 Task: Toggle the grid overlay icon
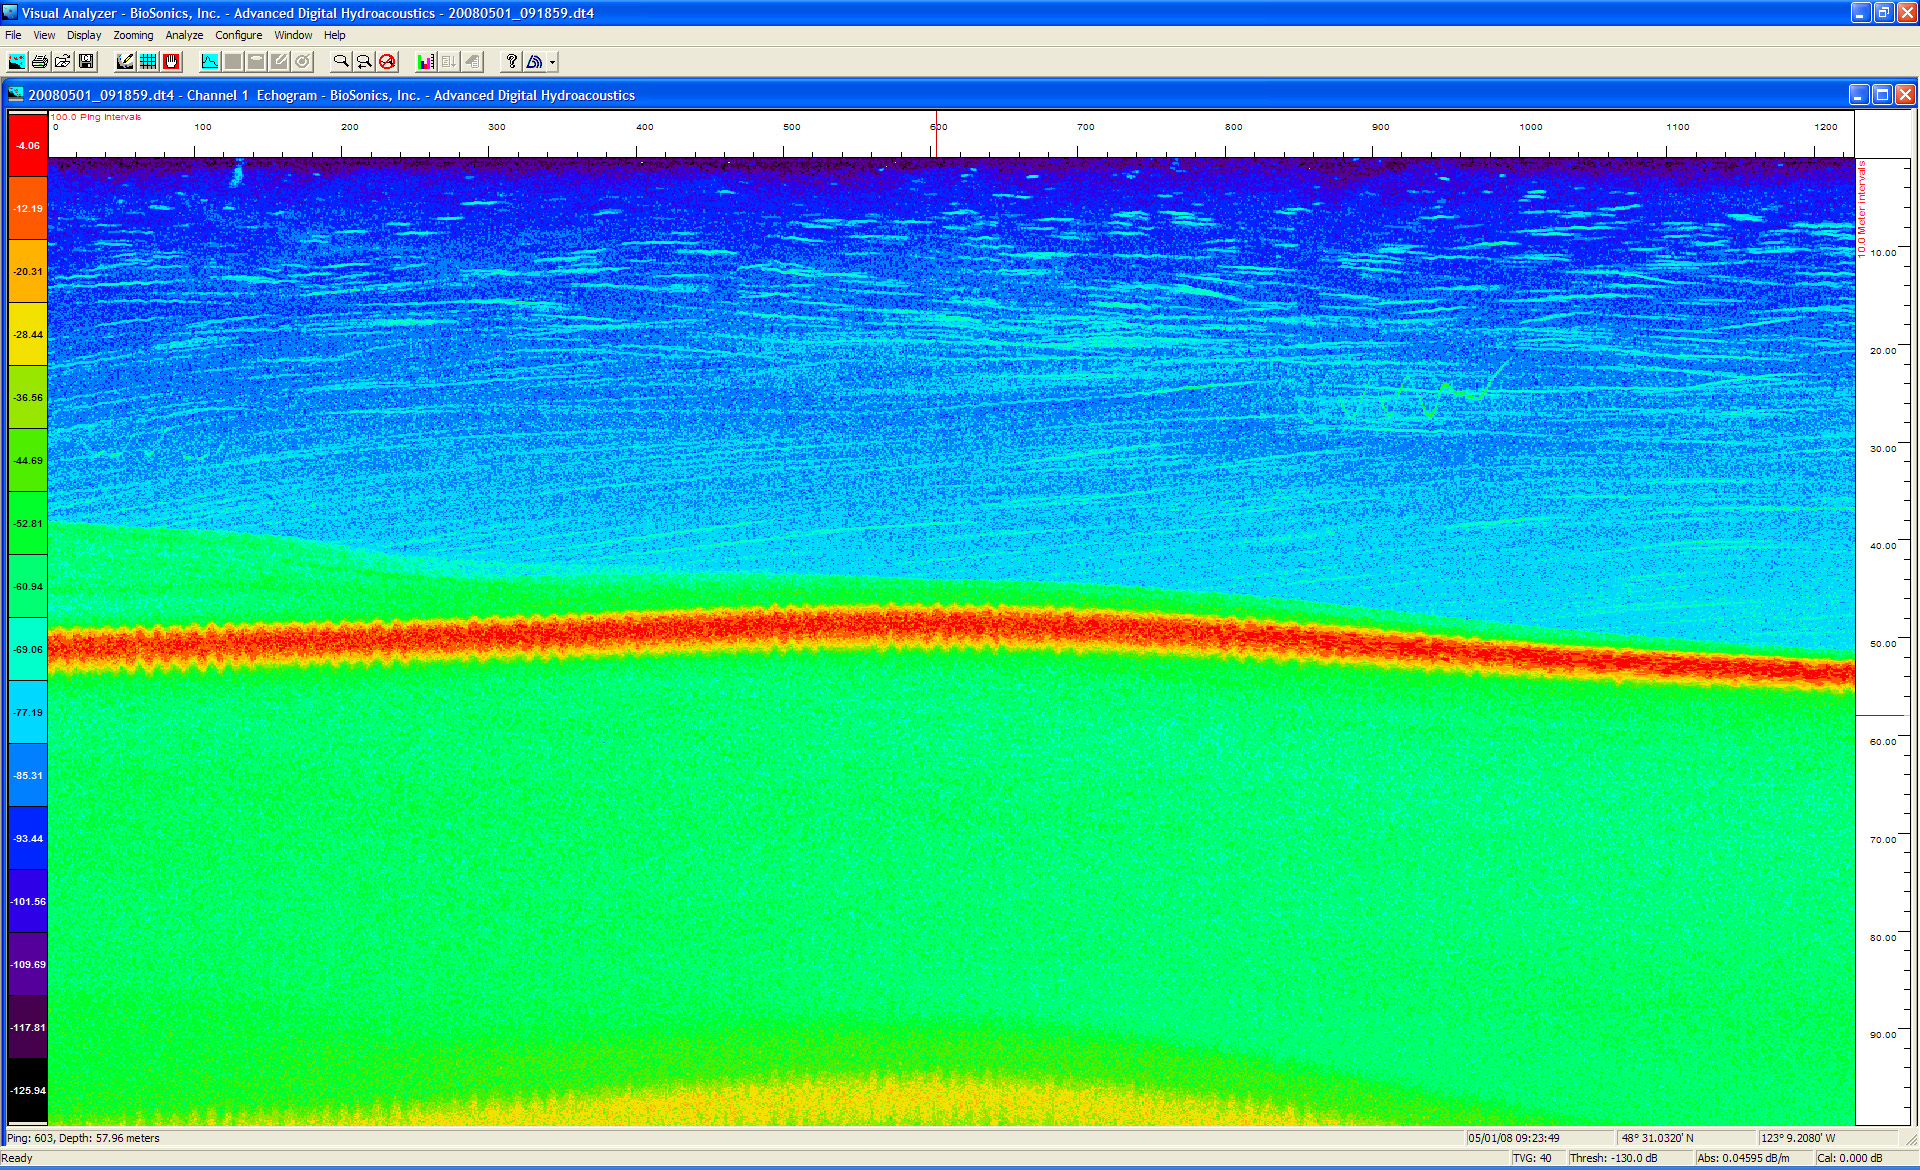(x=148, y=62)
